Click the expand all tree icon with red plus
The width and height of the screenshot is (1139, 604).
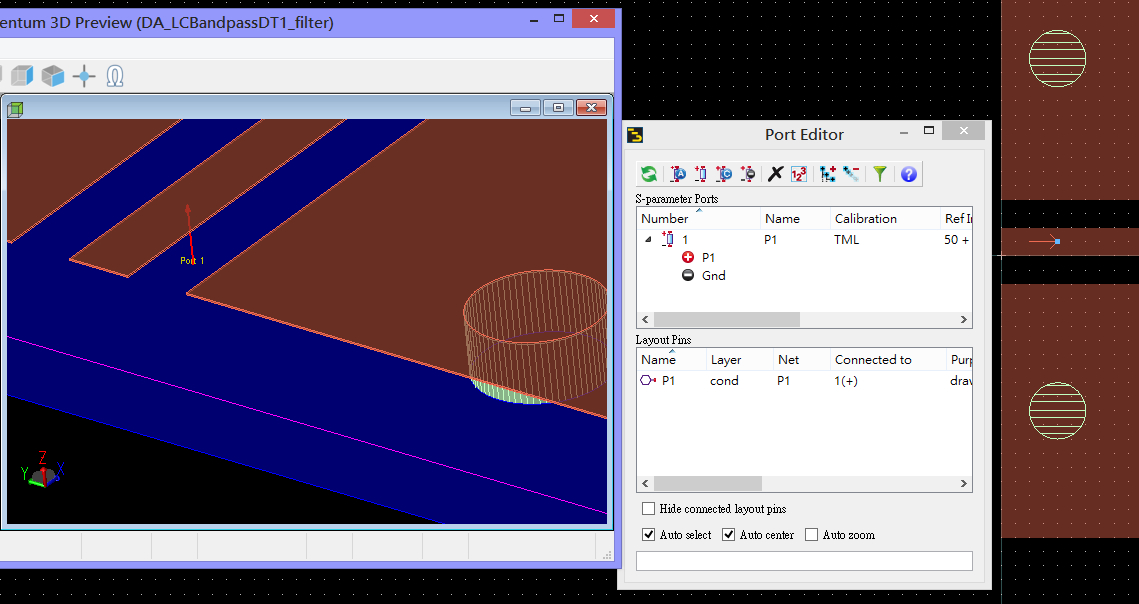tap(827, 174)
